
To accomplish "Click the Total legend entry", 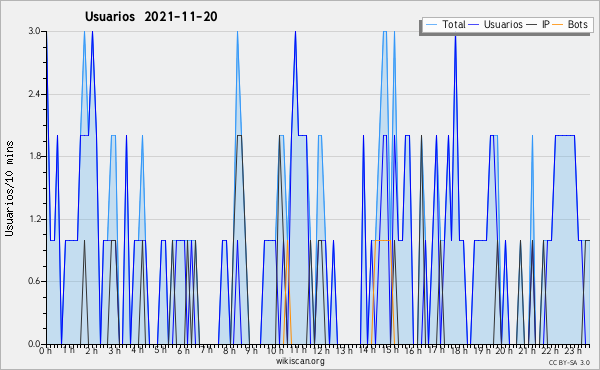I will (445, 24).
